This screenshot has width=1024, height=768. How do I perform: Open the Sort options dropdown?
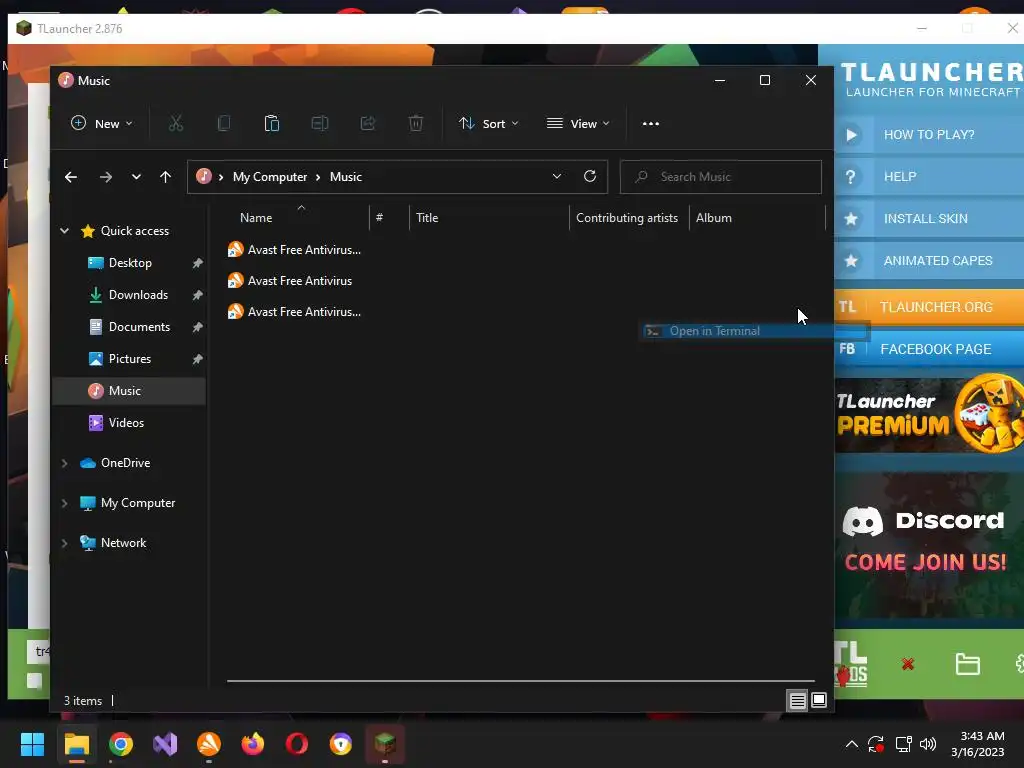pos(488,123)
